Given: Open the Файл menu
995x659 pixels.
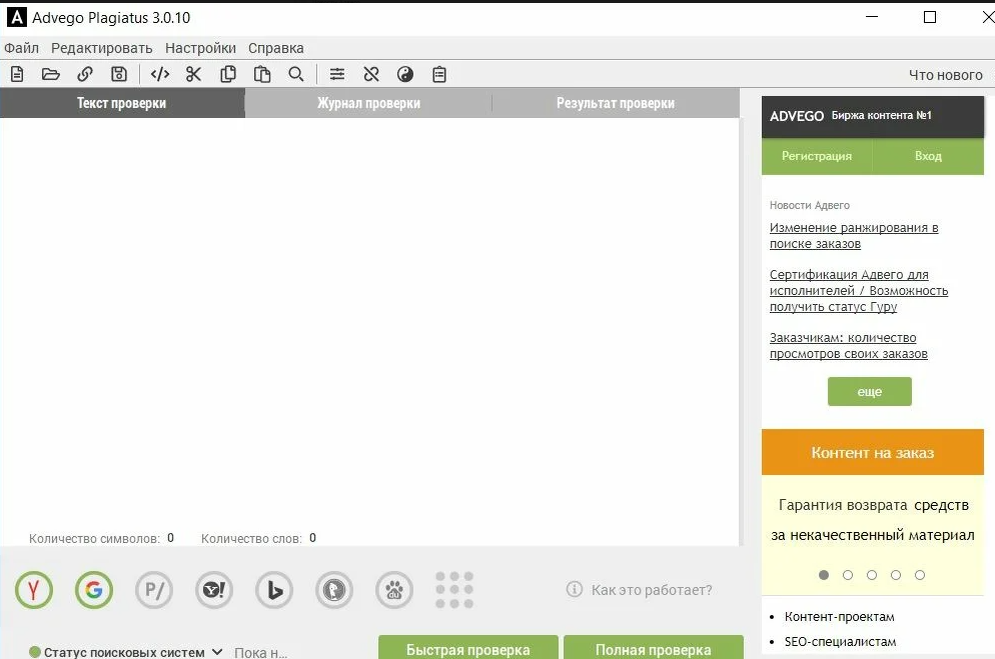Looking at the screenshot, I should [x=22, y=48].
